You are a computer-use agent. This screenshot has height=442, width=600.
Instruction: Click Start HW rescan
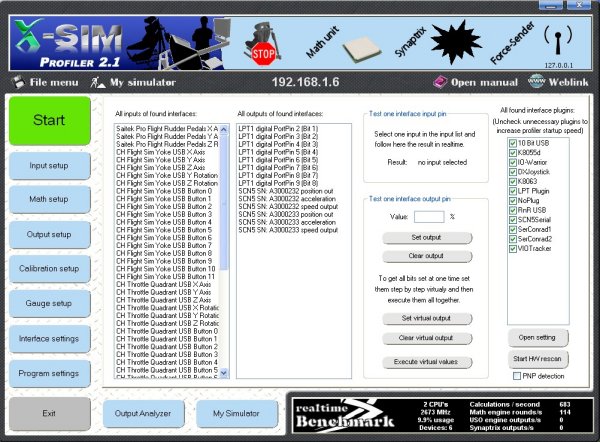click(x=538, y=359)
